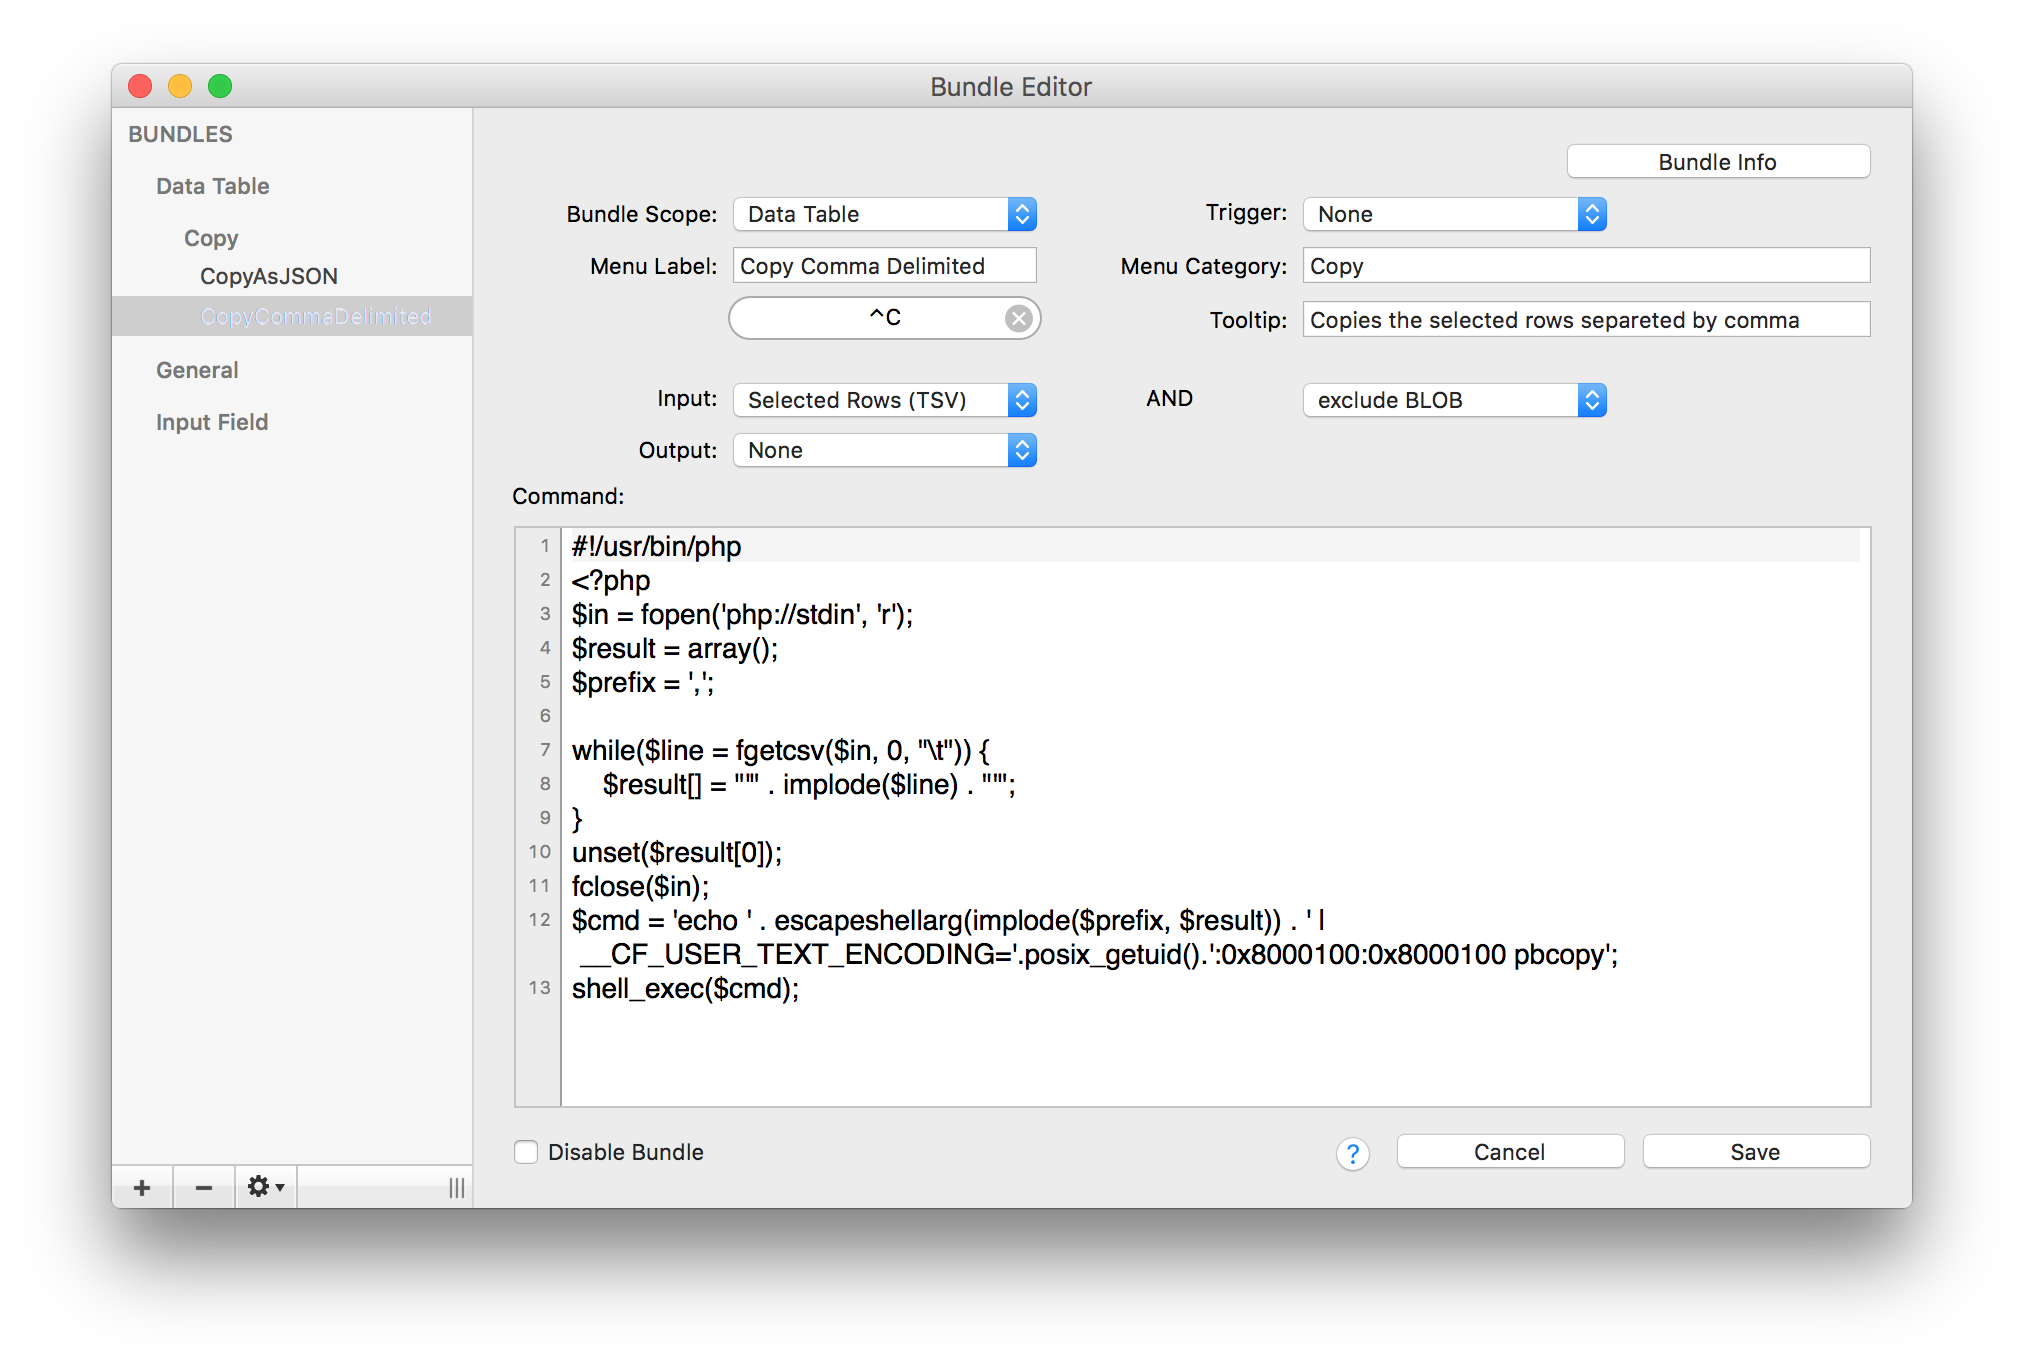The image size is (2024, 1368).
Task: Click the minus icon to remove bundle
Action: [204, 1187]
